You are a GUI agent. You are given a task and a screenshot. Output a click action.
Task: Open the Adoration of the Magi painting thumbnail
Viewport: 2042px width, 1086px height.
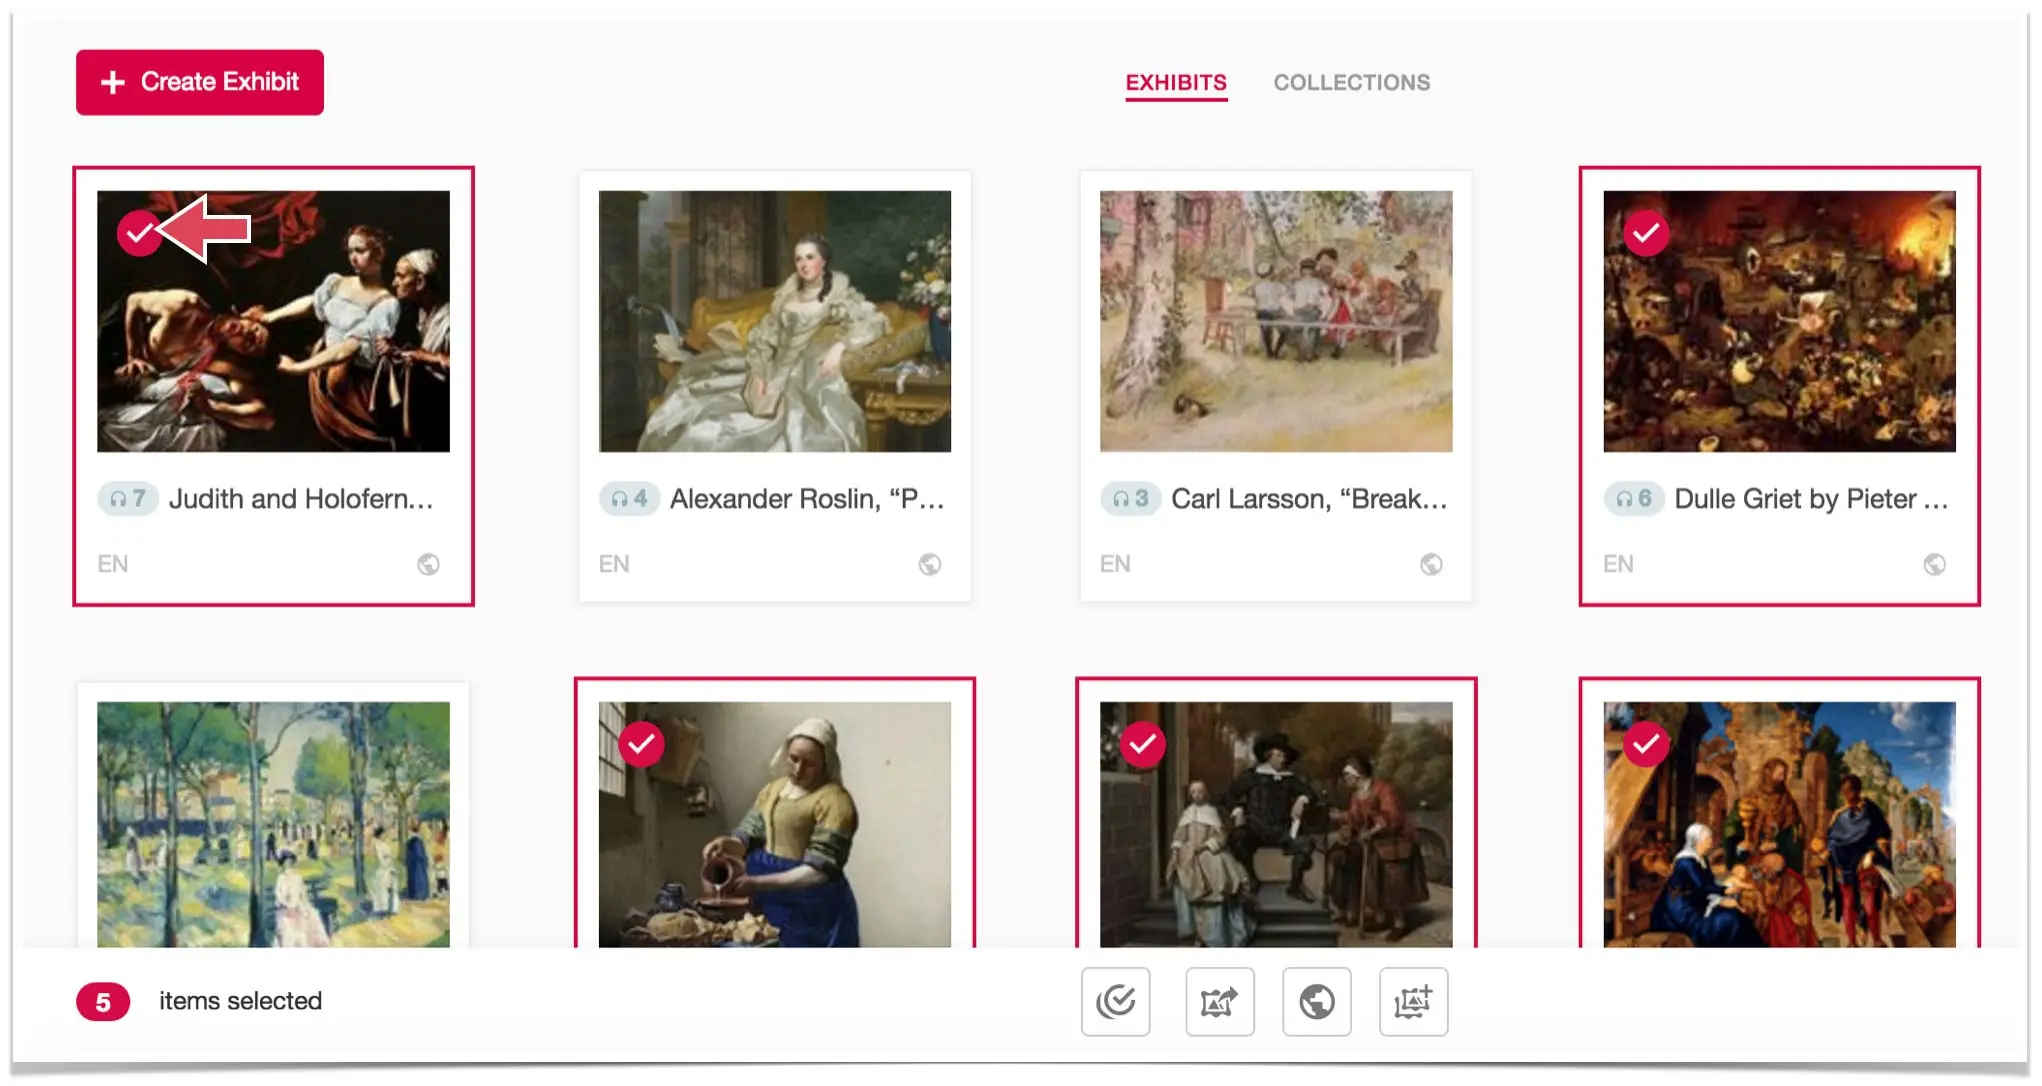click(x=1780, y=824)
